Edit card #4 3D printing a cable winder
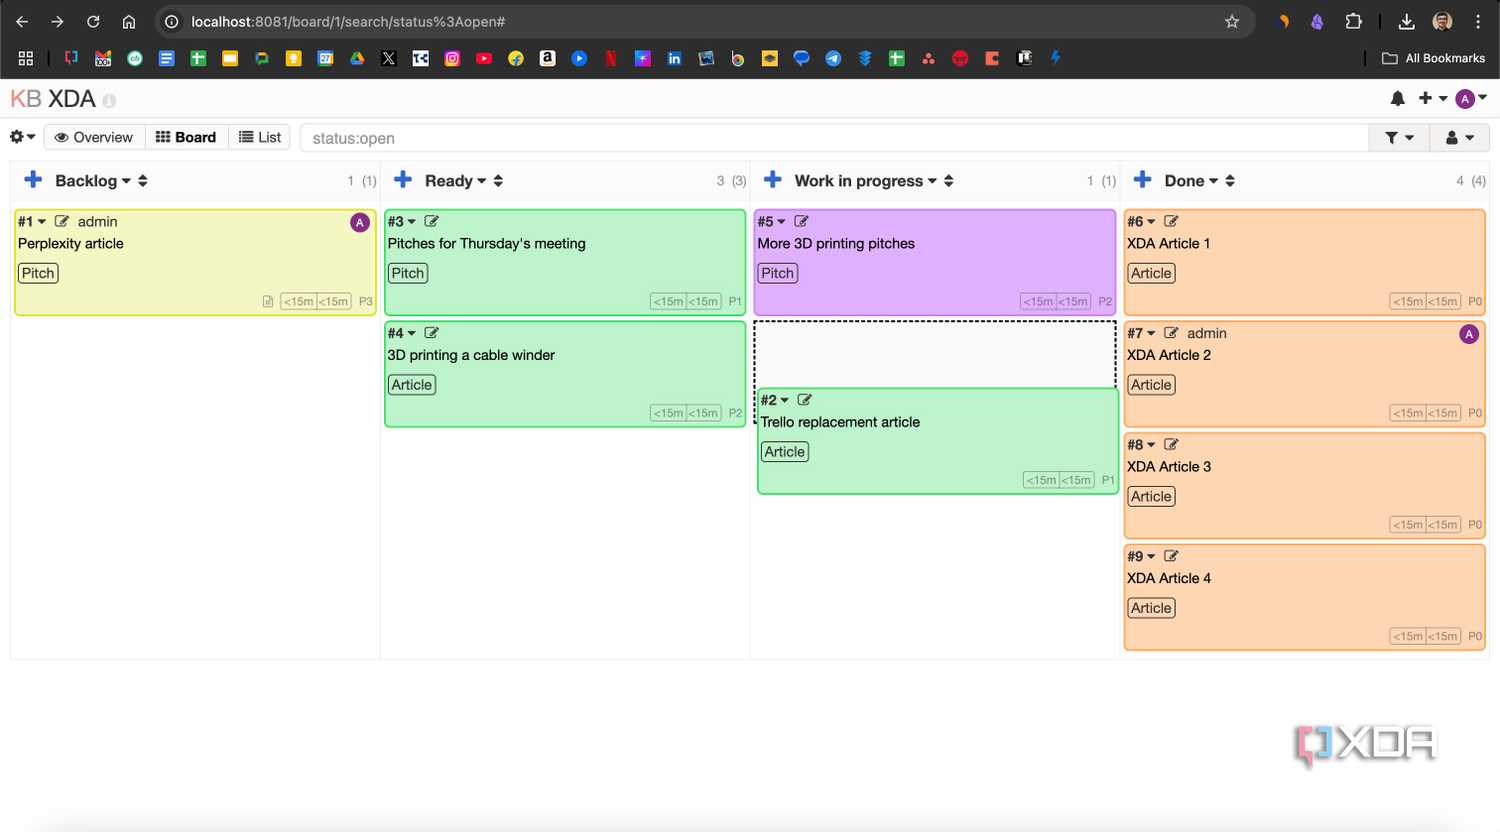1500x832 pixels. click(432, 333)
